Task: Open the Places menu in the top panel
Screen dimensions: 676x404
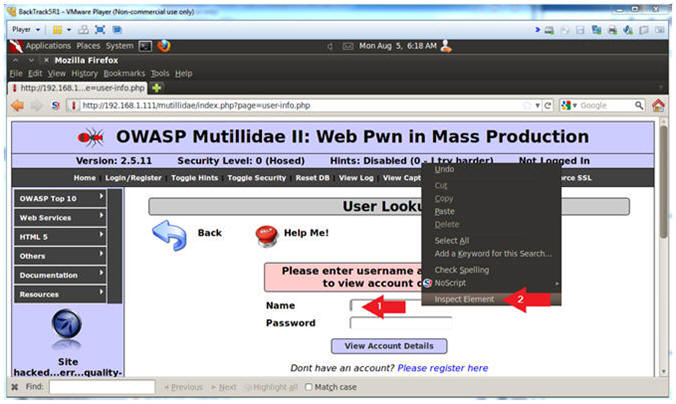Action: click(x=88, y=46)
